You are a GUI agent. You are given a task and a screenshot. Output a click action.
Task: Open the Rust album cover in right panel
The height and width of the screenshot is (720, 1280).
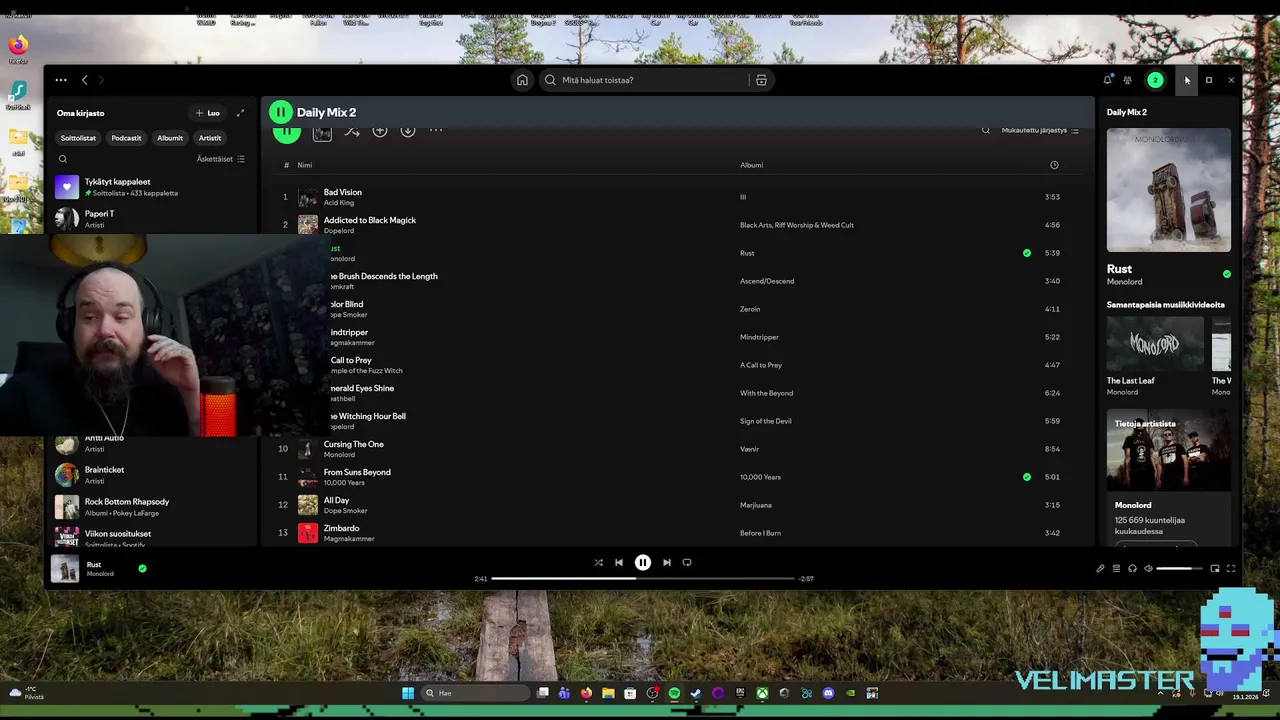pos(1169,190)
